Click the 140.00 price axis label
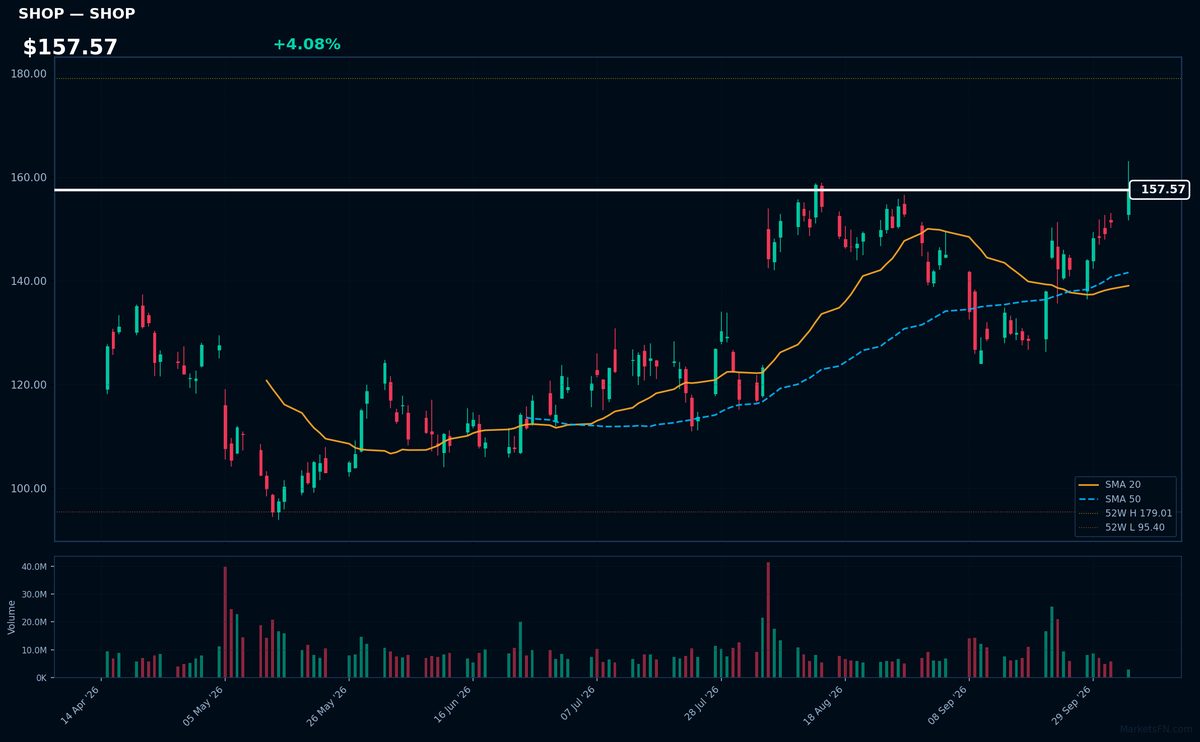Viewport: 1200px width, 742px height. (x=29, y=281)
